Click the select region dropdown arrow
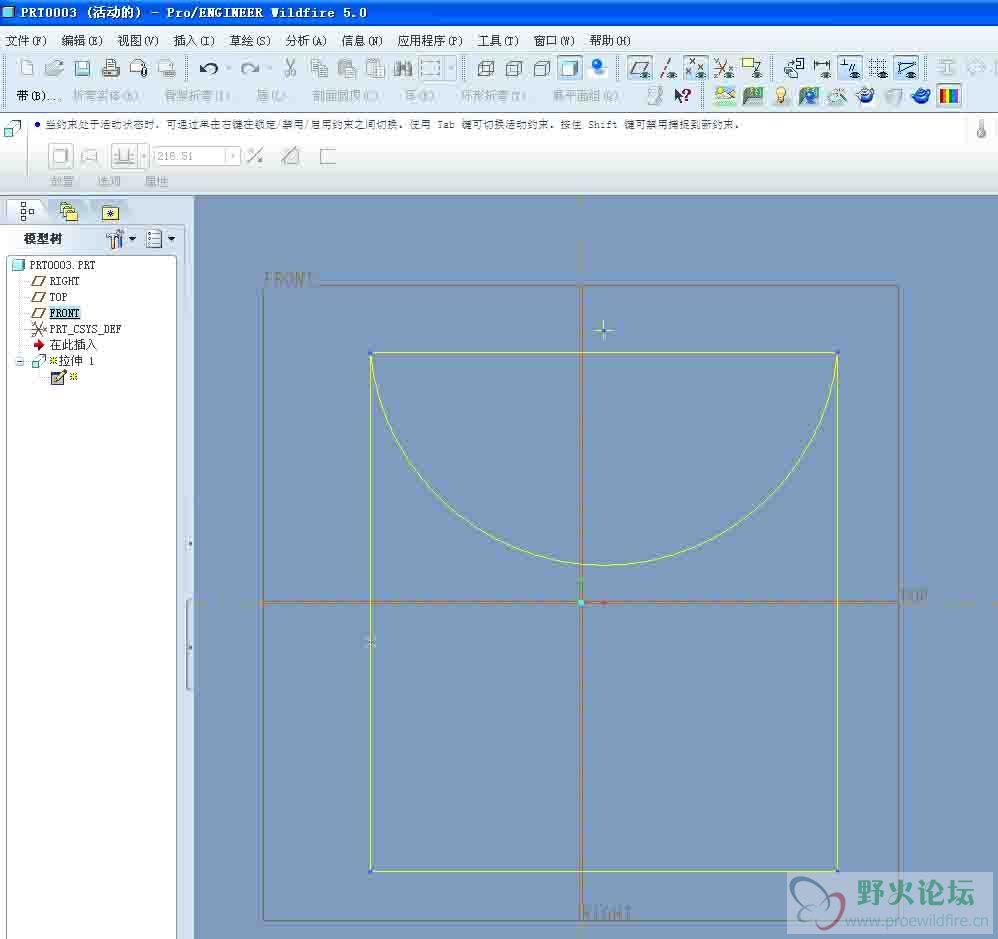The height and width of the screenshot is (939, 998). 451,68
